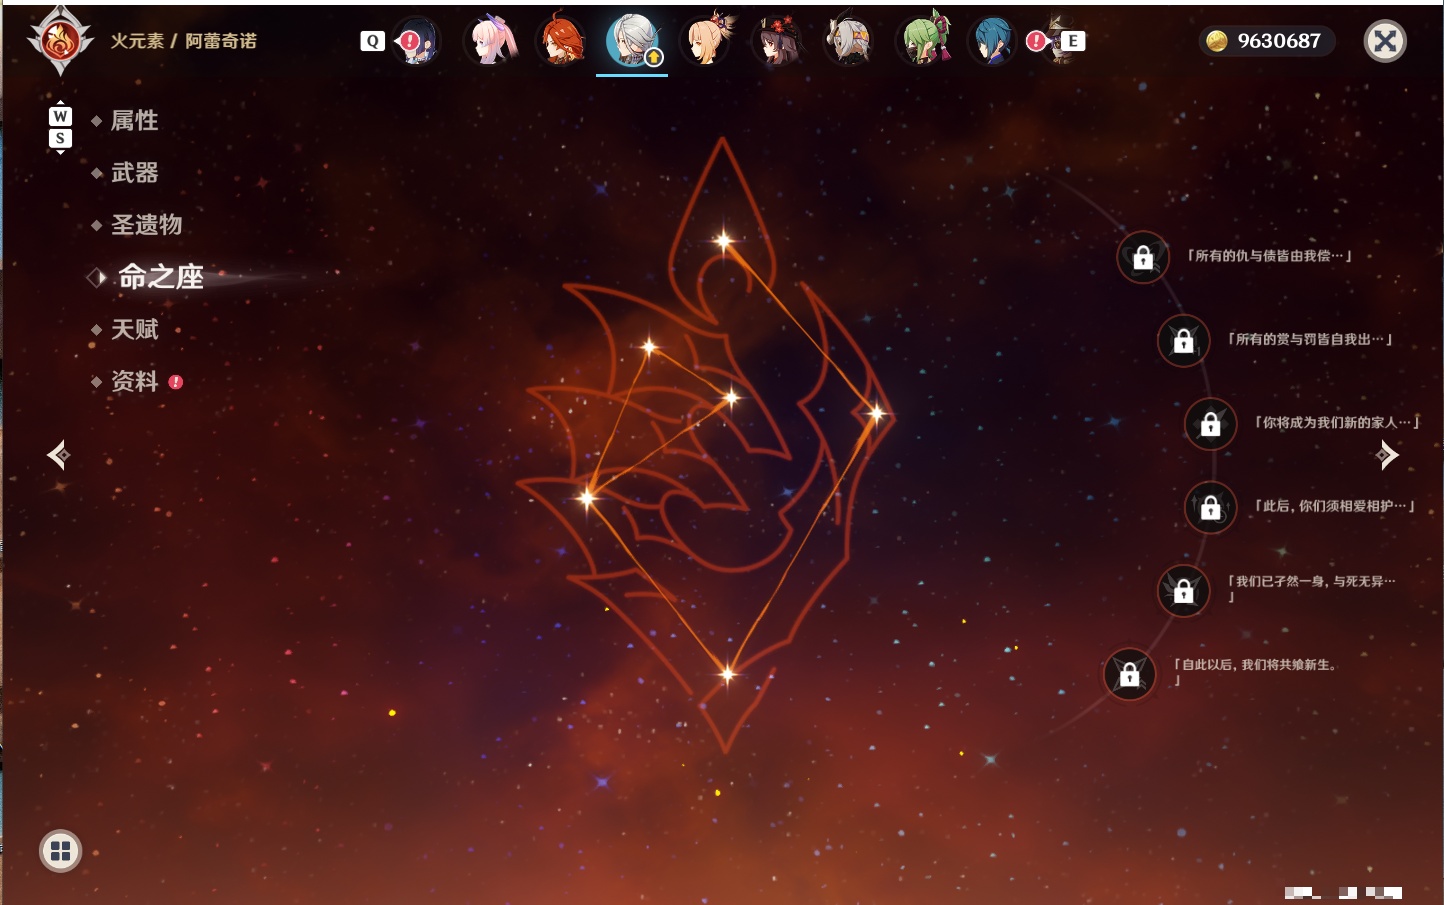Click the locked constellation node 「自此以后, 我们将共飨新生。」
This screenshot has width=1444, height=905.
pos(1129,674)
